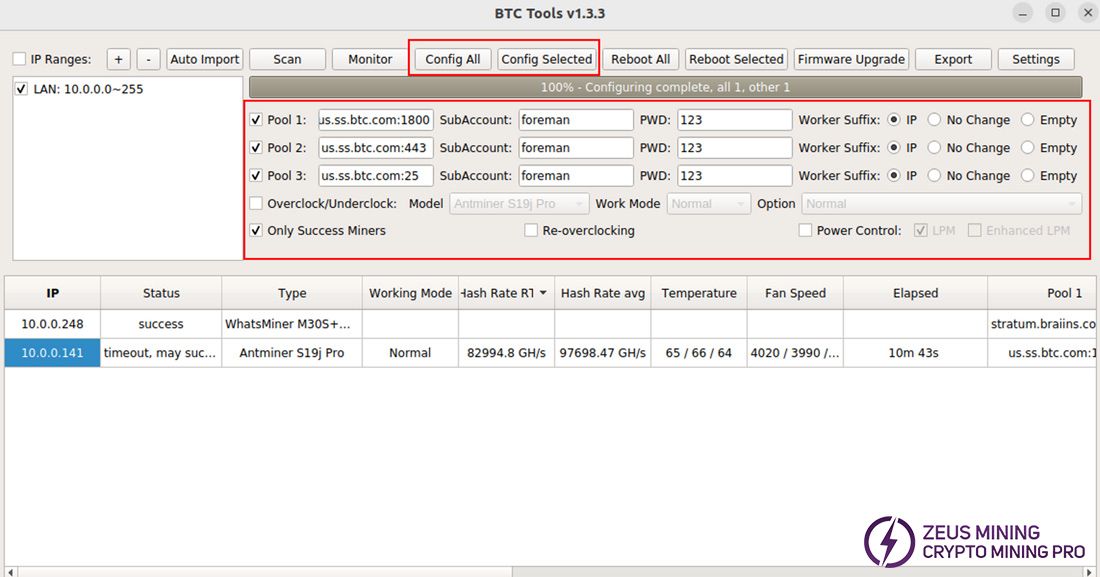Viewport: 1100px width, 577px height.
Task: Enable the Overclock/Underclock checkbox
Action: (257, 204)
